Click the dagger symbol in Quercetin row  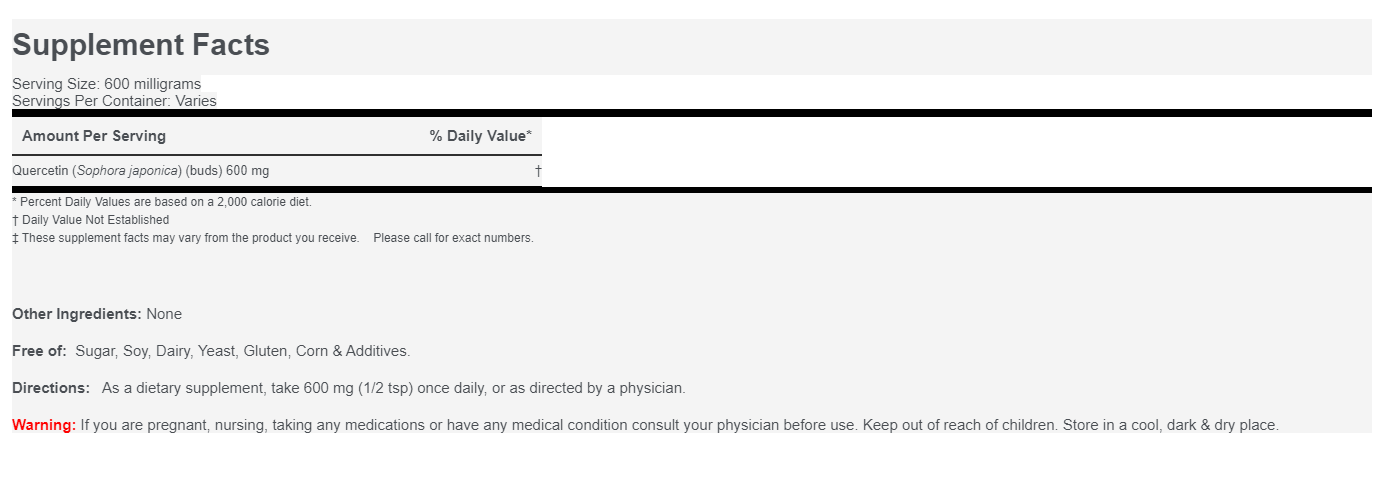[x=538, y=171]
